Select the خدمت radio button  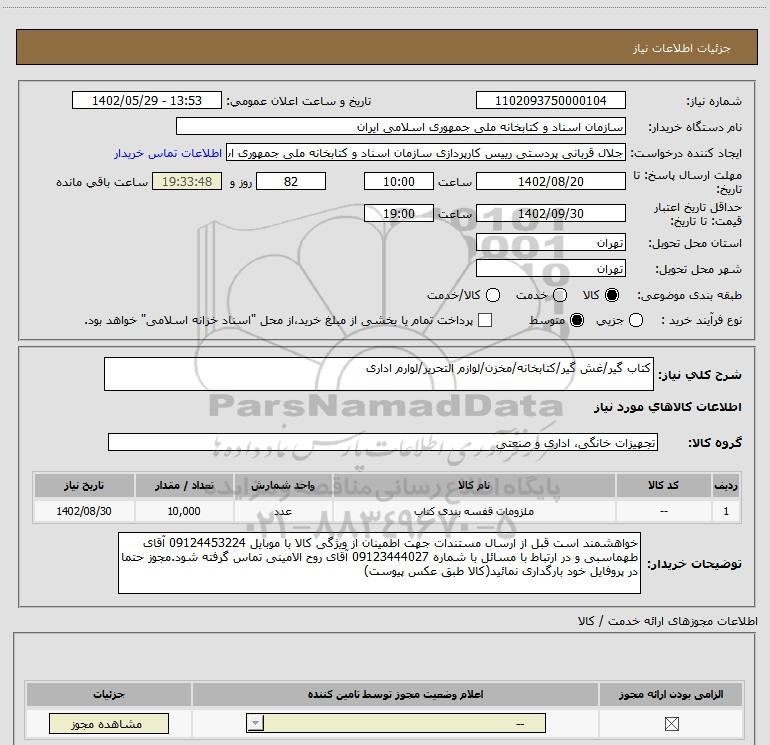tap(560, 295)
